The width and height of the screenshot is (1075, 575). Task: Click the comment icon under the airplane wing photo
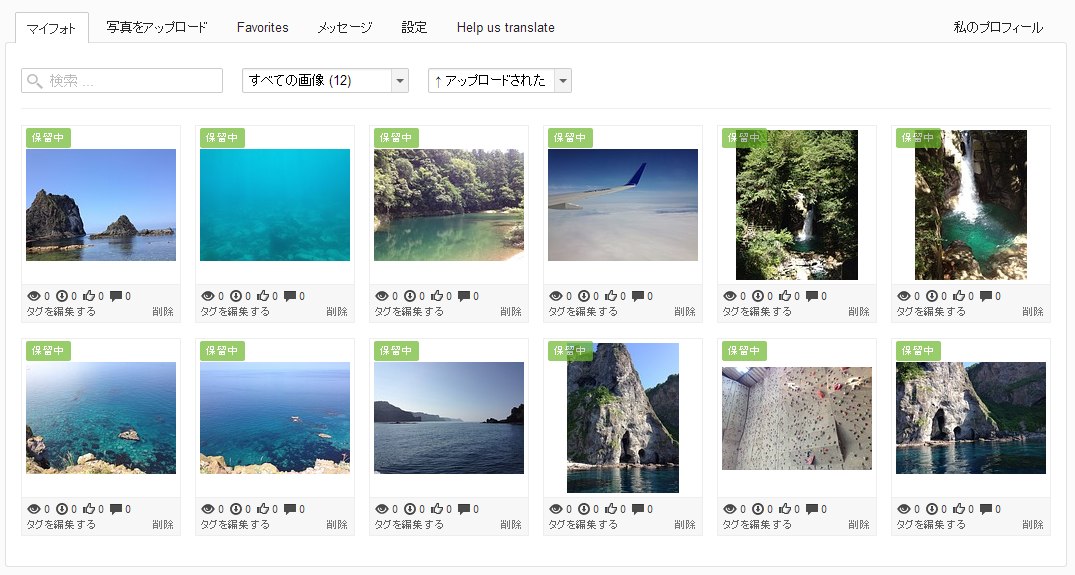638,296
